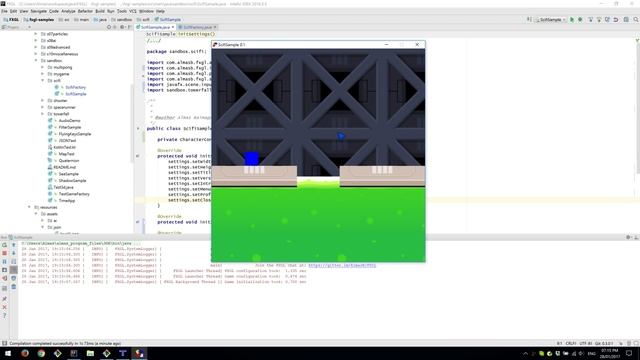The height and width of the screenshot is (360, 640).
Task: Expand the multipong folder
Action: click(42, 67)
